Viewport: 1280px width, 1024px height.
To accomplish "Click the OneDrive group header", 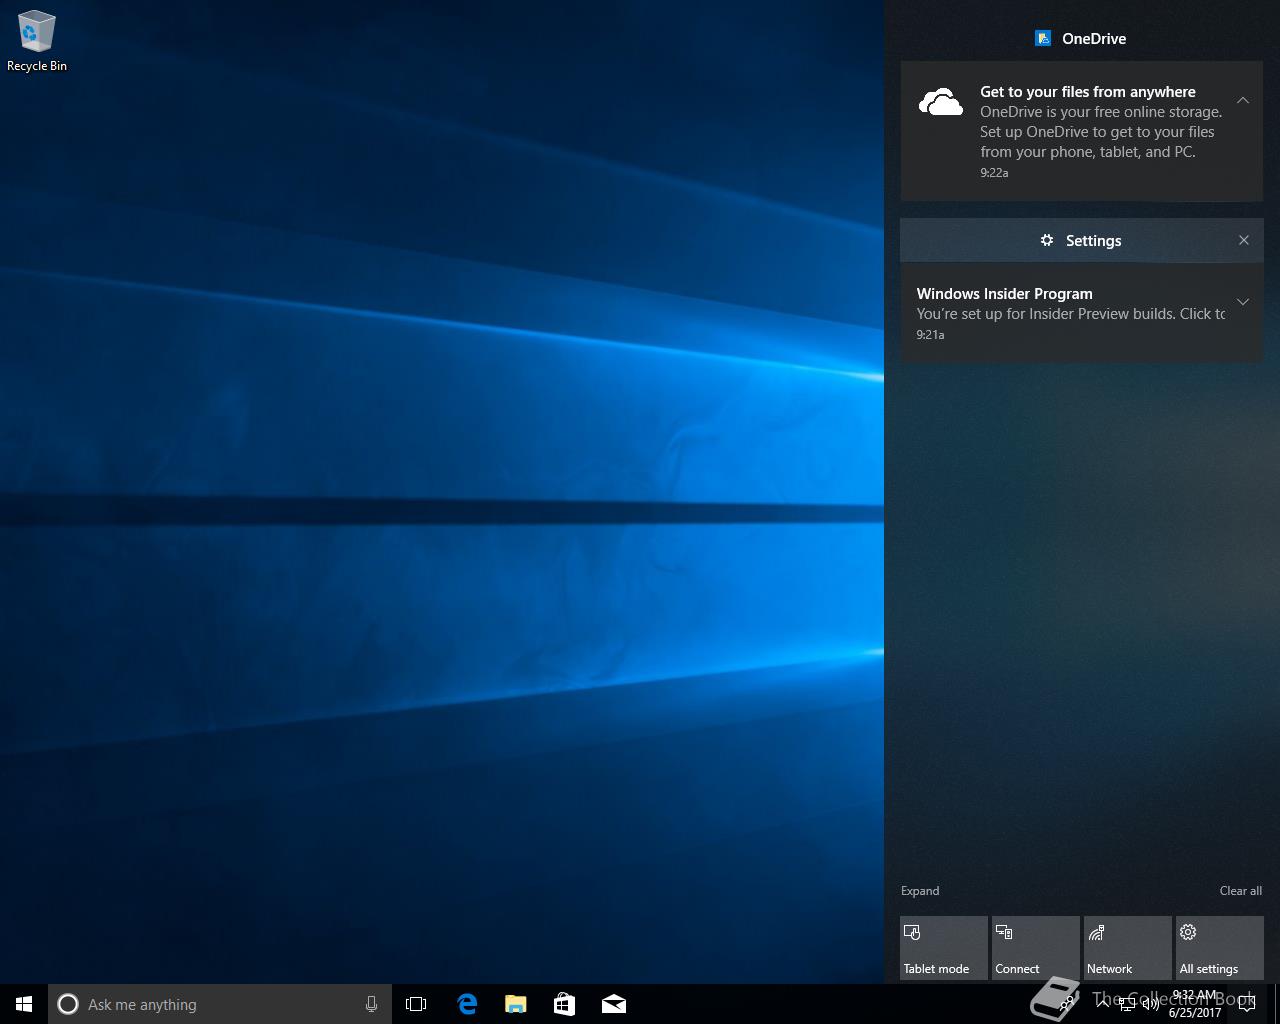I will click(1081, 38).
